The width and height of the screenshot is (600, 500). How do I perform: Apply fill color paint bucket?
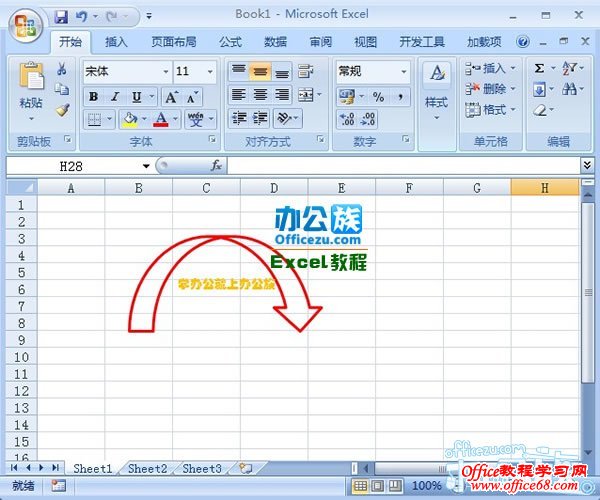[130, 119]
